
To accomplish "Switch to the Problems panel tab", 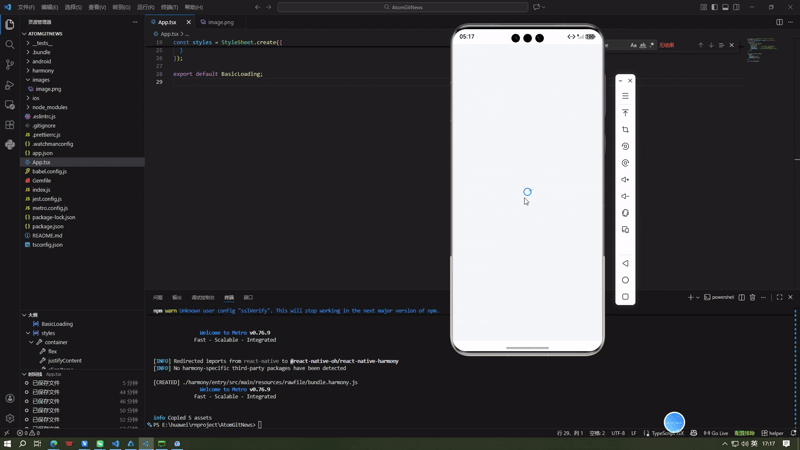I will click(158, 297).
